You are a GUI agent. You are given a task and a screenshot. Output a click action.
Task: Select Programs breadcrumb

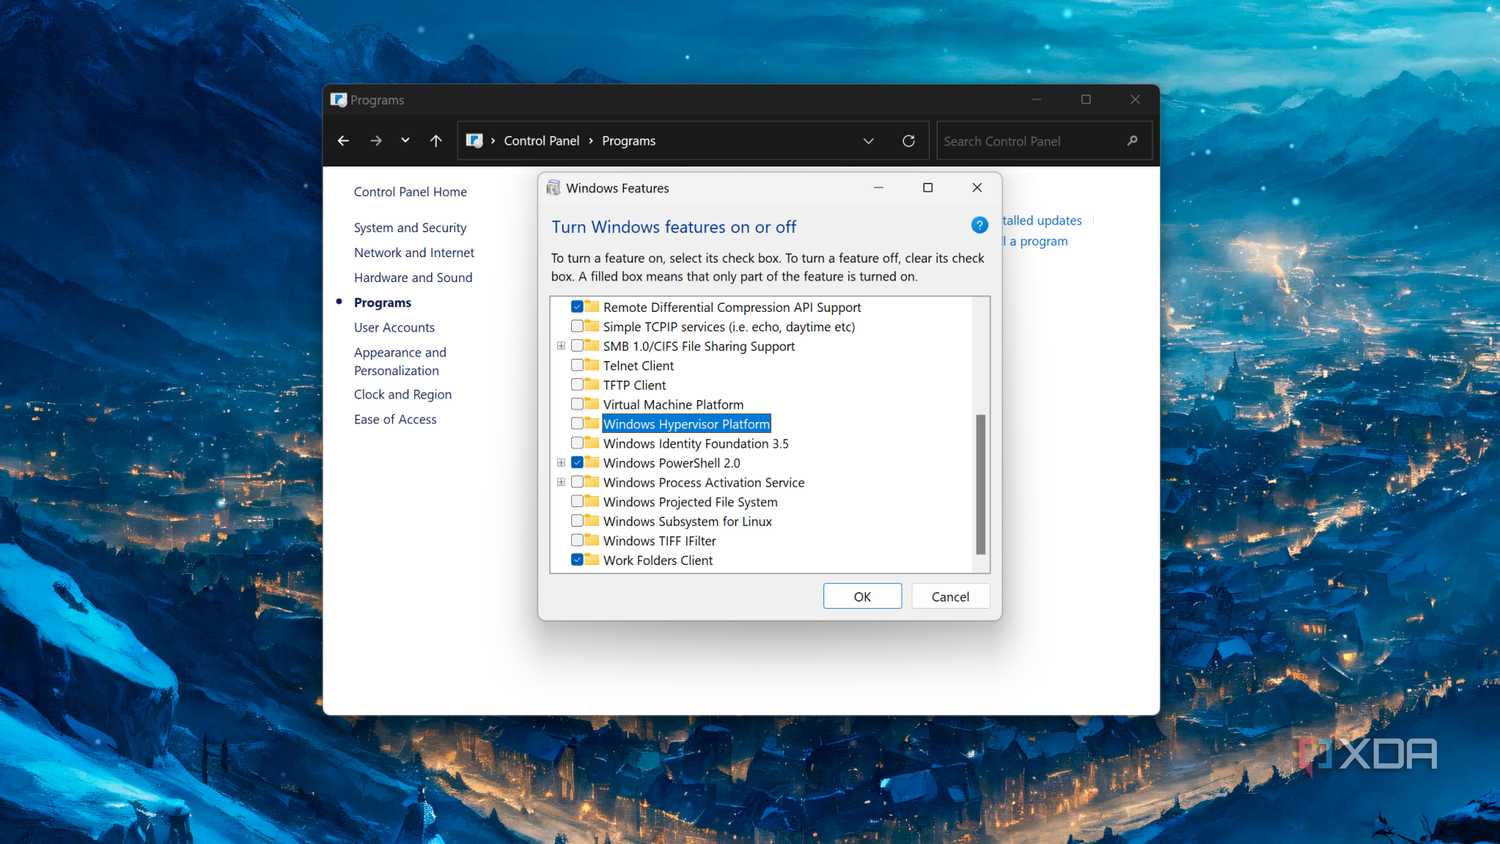[629, 141]
